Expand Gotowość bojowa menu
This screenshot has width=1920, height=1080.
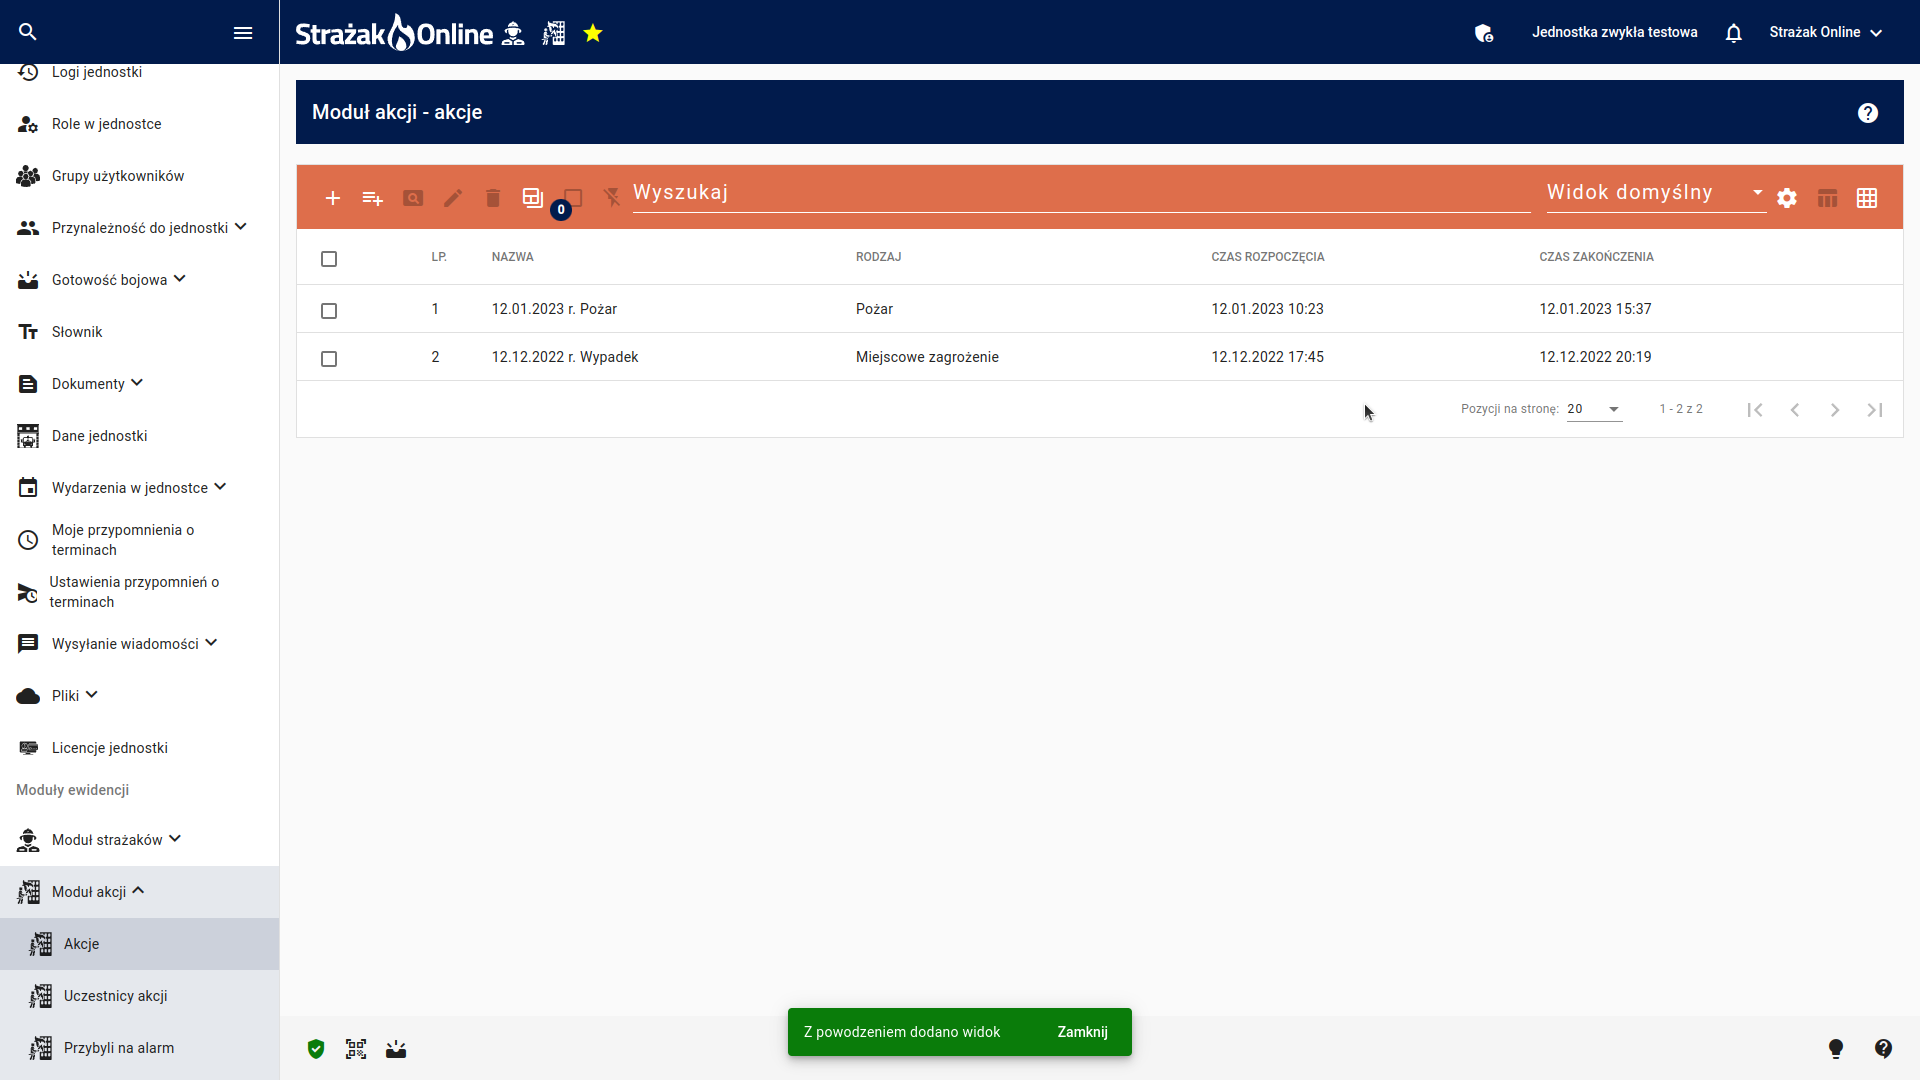coord(139,280)
